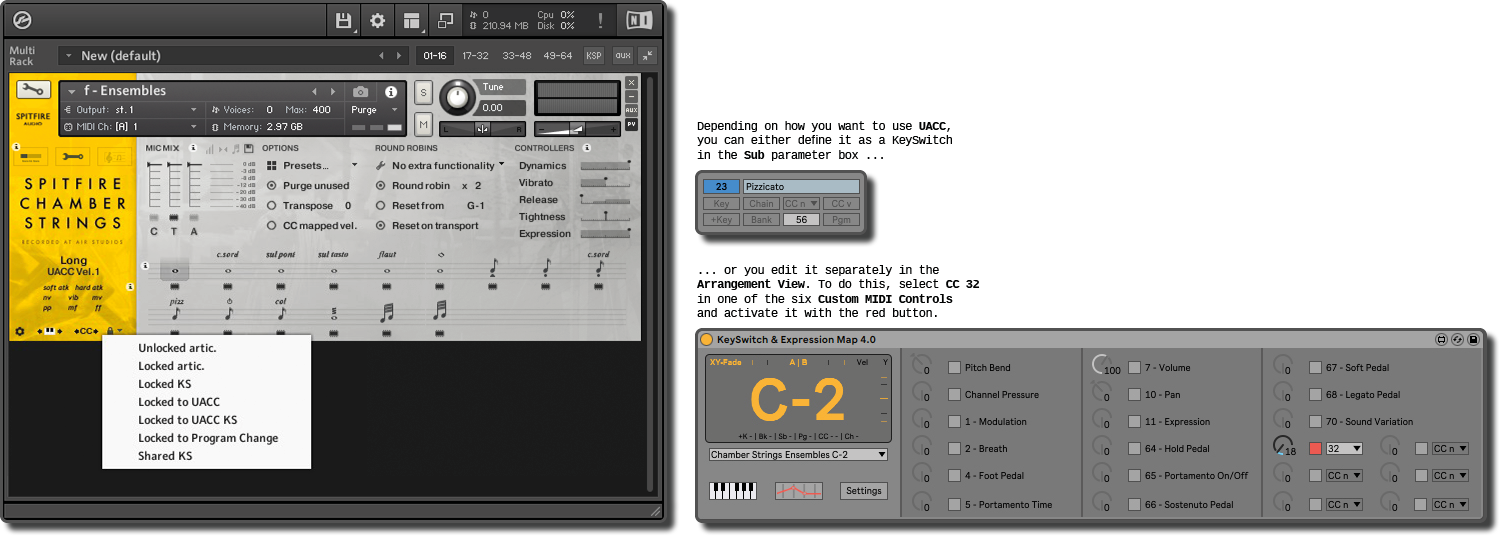Image resolution: width=1500 pixels, height=536 pixels.
Task: Open the Purge dropdown
Action: tap(375, 110)
